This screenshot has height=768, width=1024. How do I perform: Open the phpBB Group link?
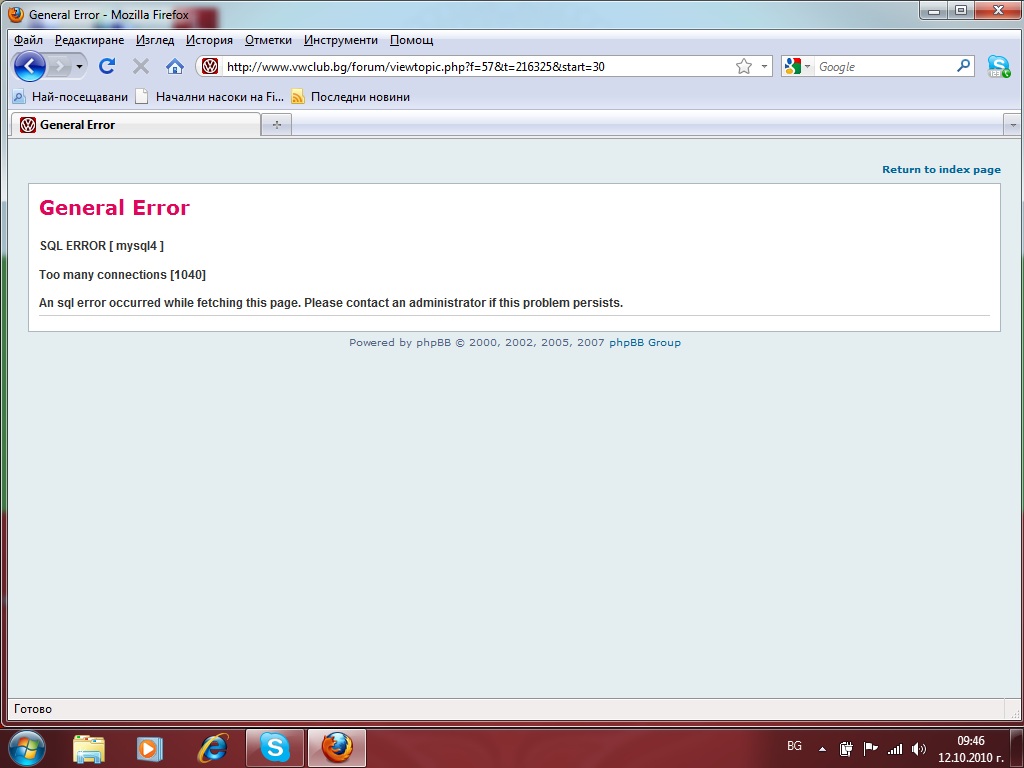(645, 343)
